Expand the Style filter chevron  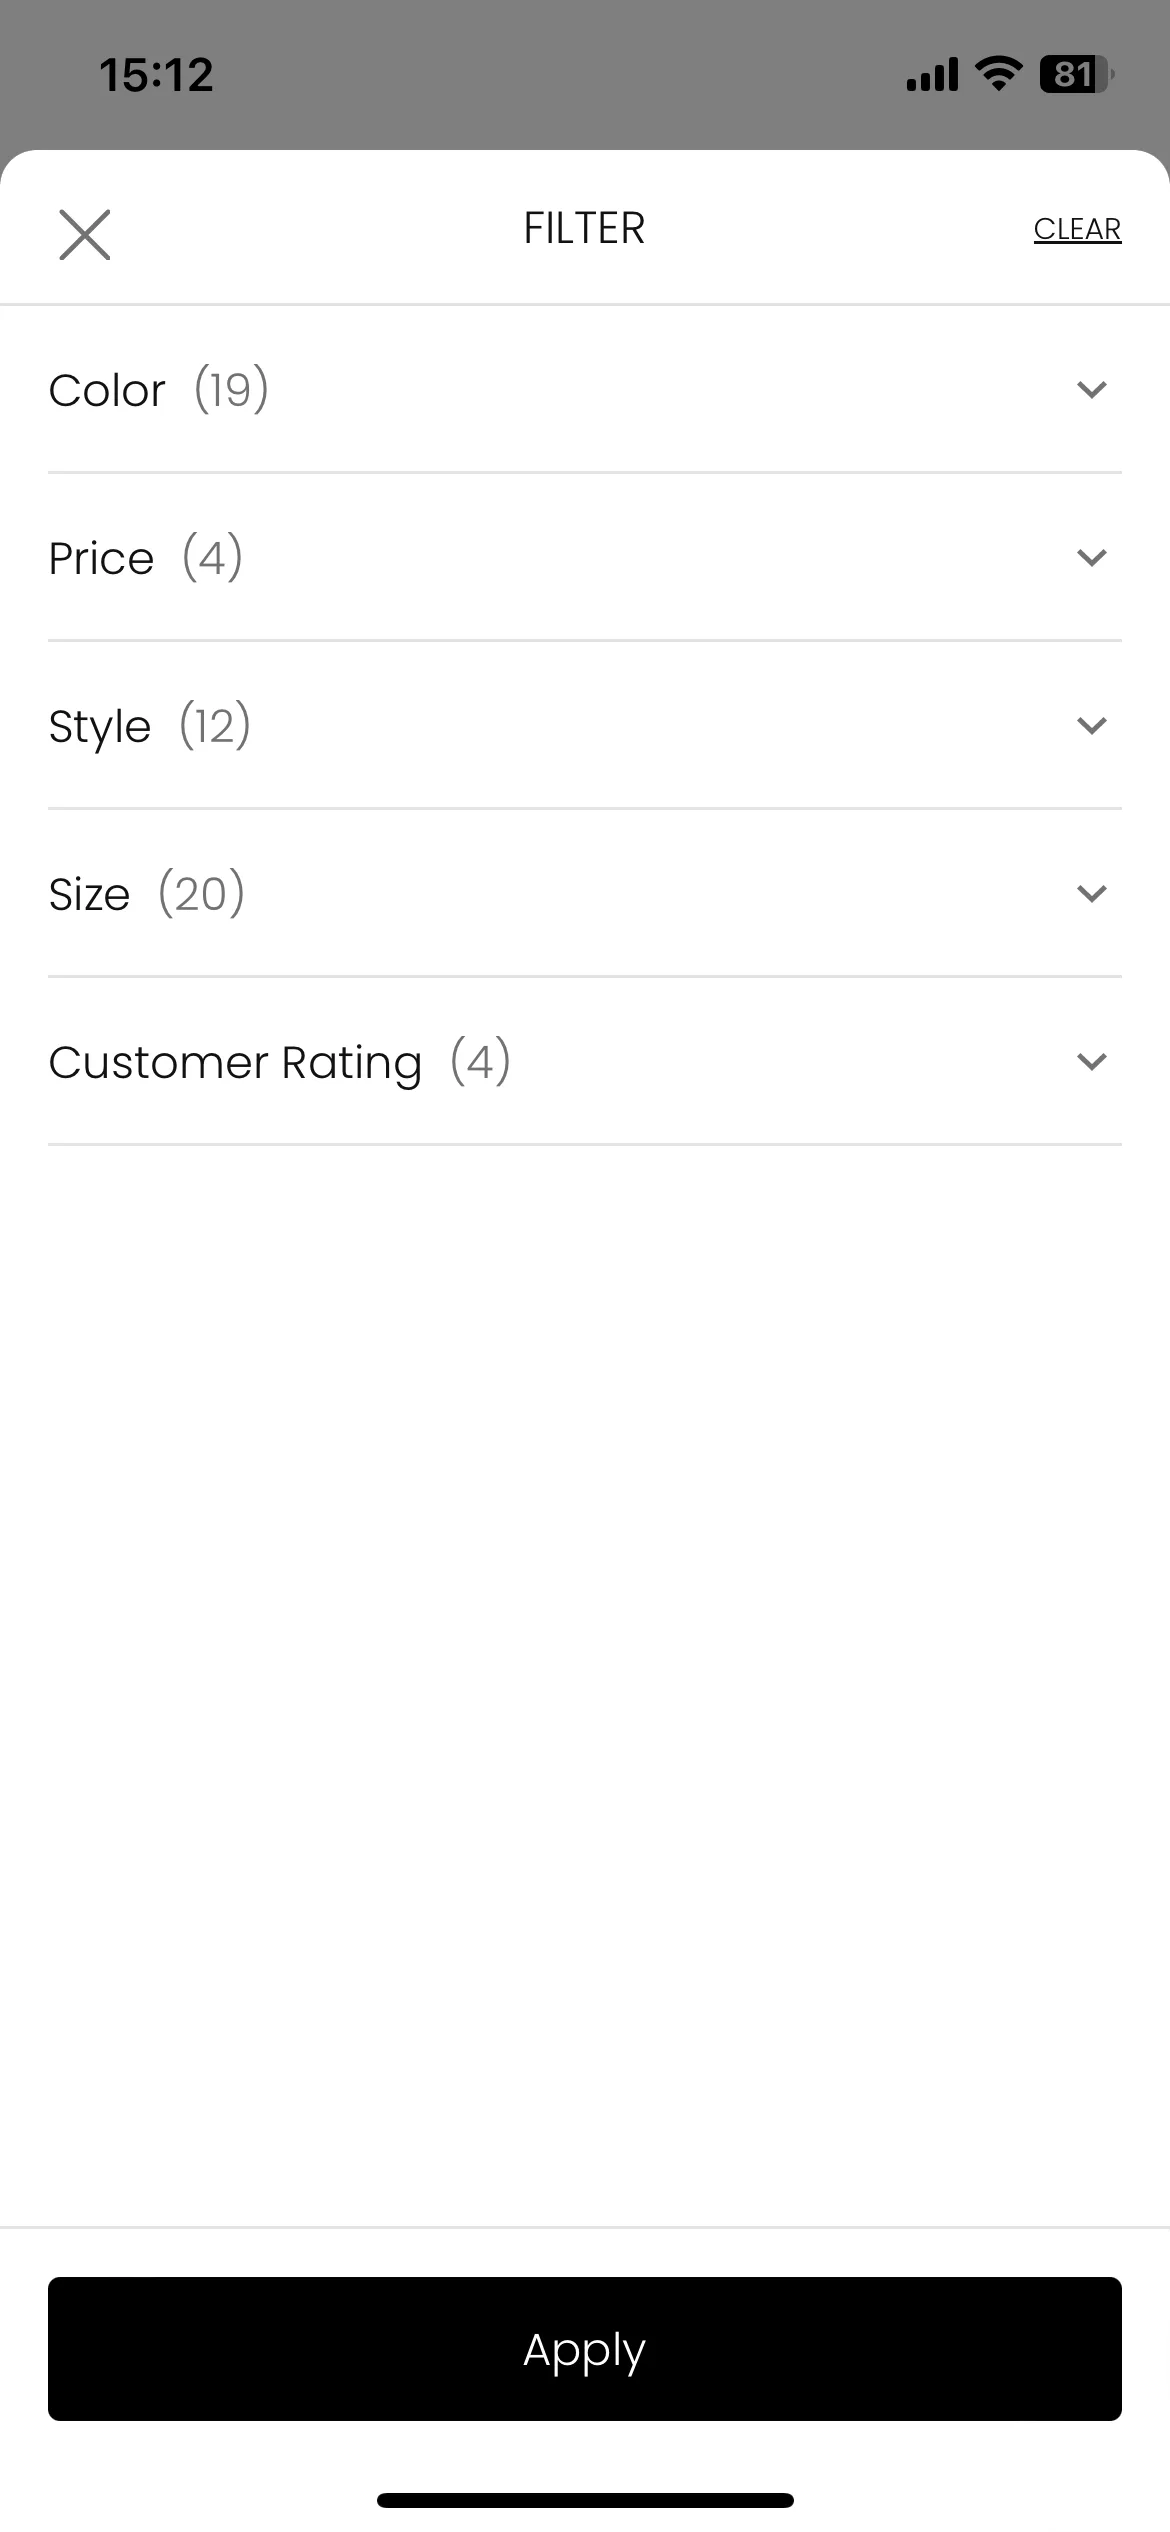pos(1092,725)
